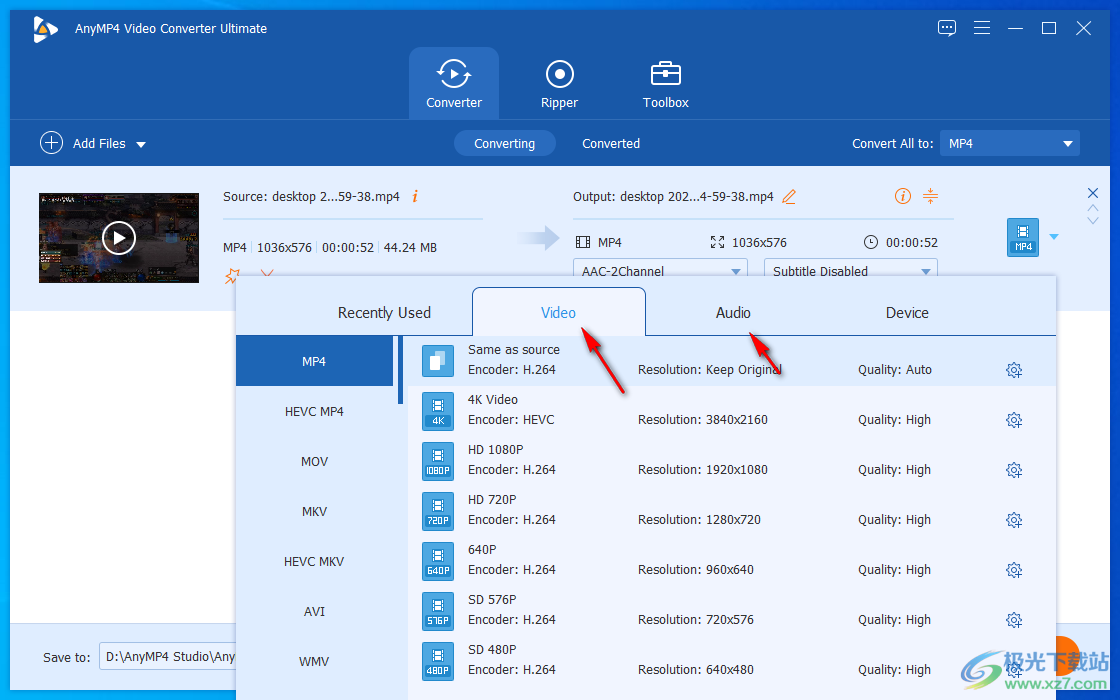Click the compress video icon beside output info
Image resolution: width=1120 pixels, height=700 pixels.
coord(930,196)
